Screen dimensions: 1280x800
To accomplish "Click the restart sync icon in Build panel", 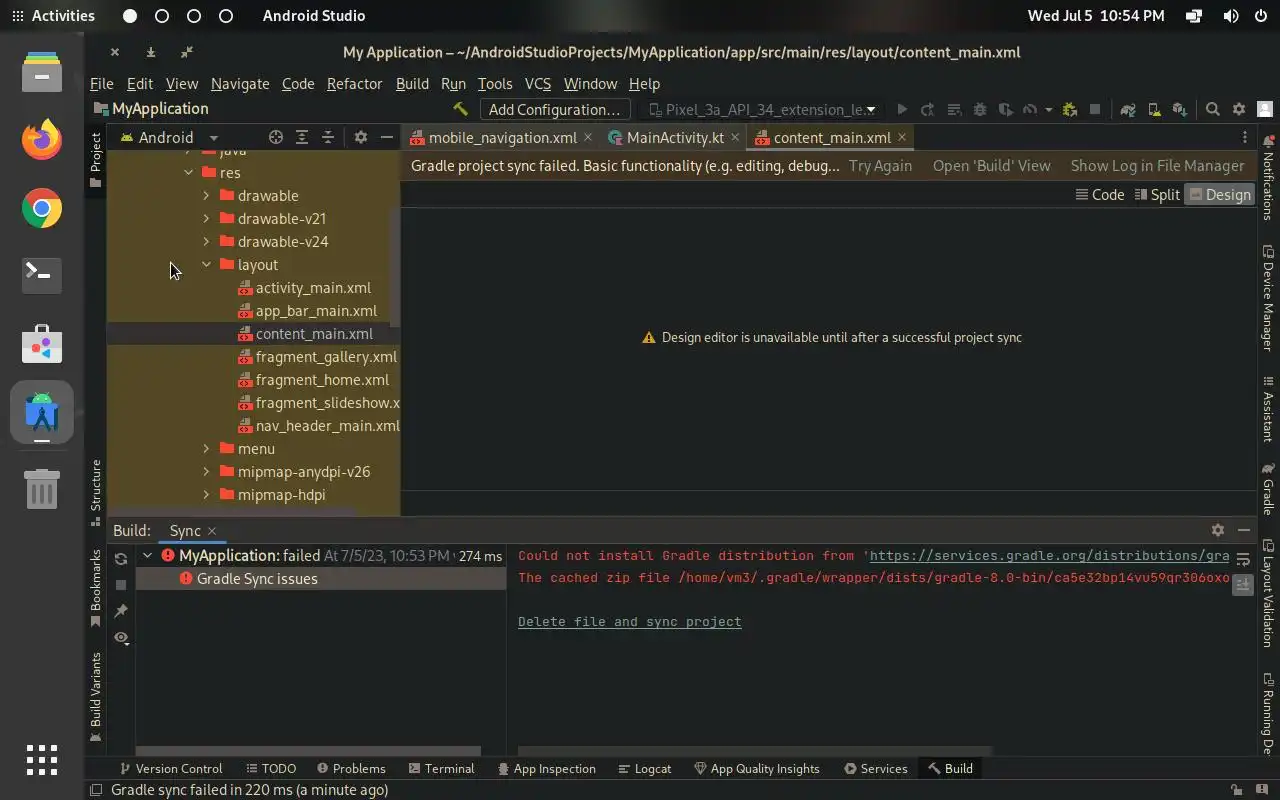I will coord(121,559).
